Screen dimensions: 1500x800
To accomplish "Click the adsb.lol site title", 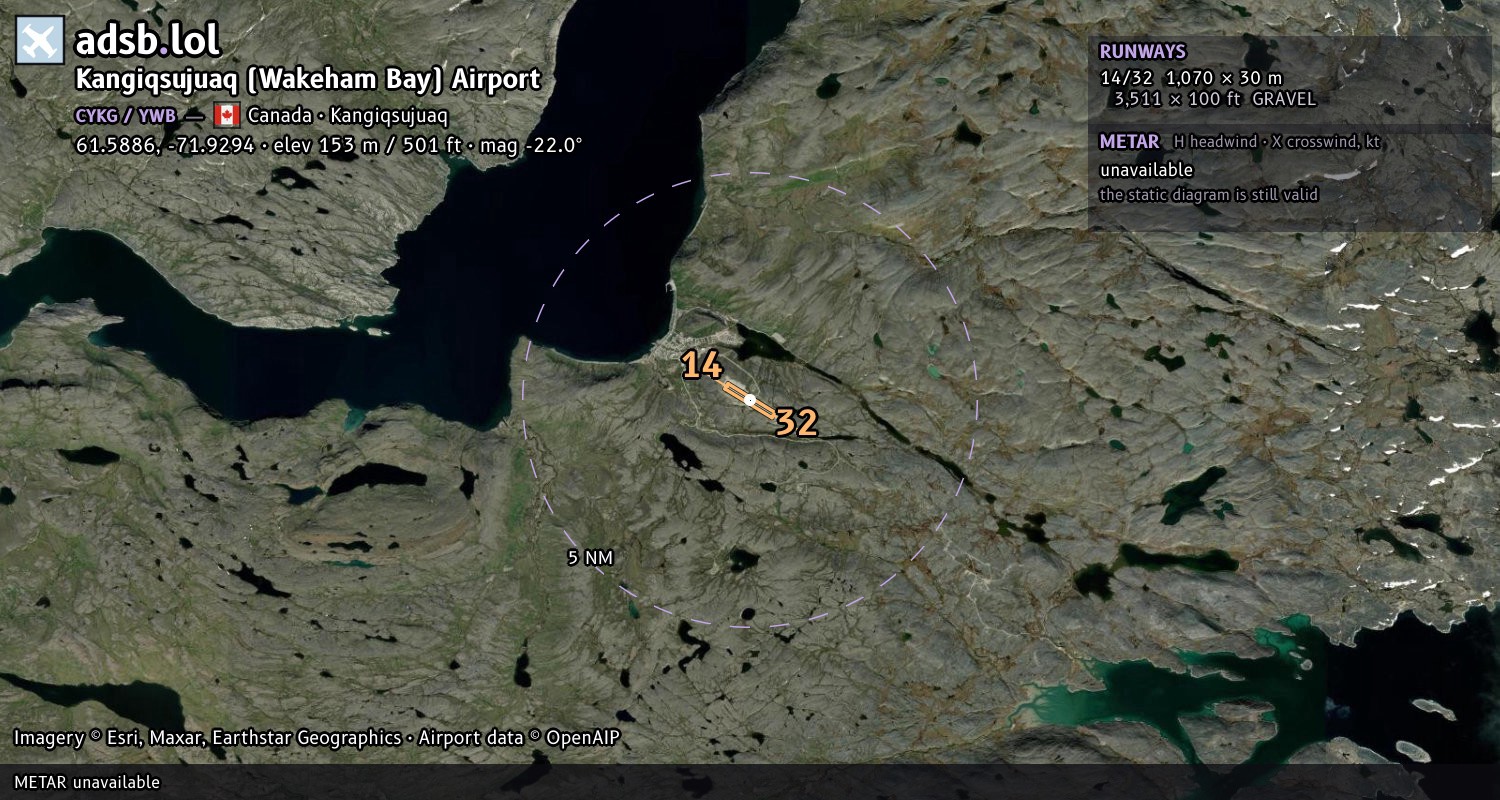I will 148,41.
